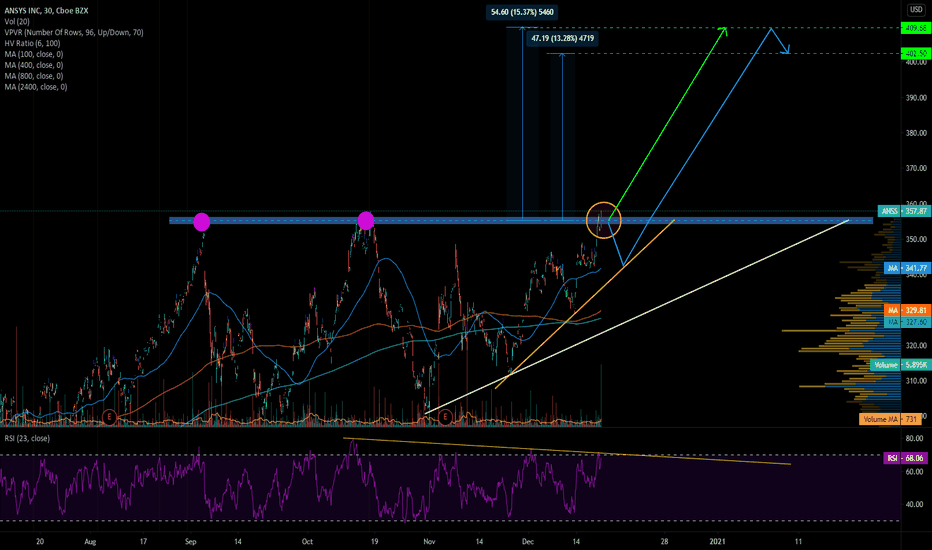Image resolution: width=932 pixels, height=550 pixels.
Task: Select the orange circle drawing at breakout
Action: coord(603,220)
